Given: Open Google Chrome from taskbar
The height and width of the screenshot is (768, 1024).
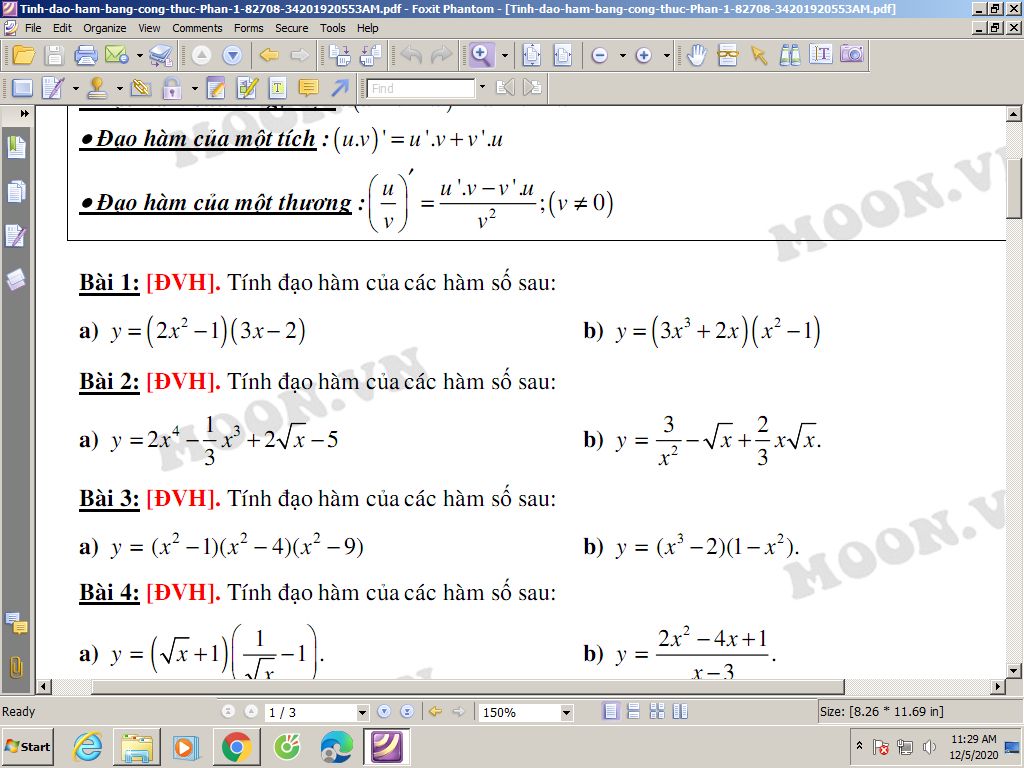Looking at the screenshot, I should pyautogui.click(x=236, y=746).
